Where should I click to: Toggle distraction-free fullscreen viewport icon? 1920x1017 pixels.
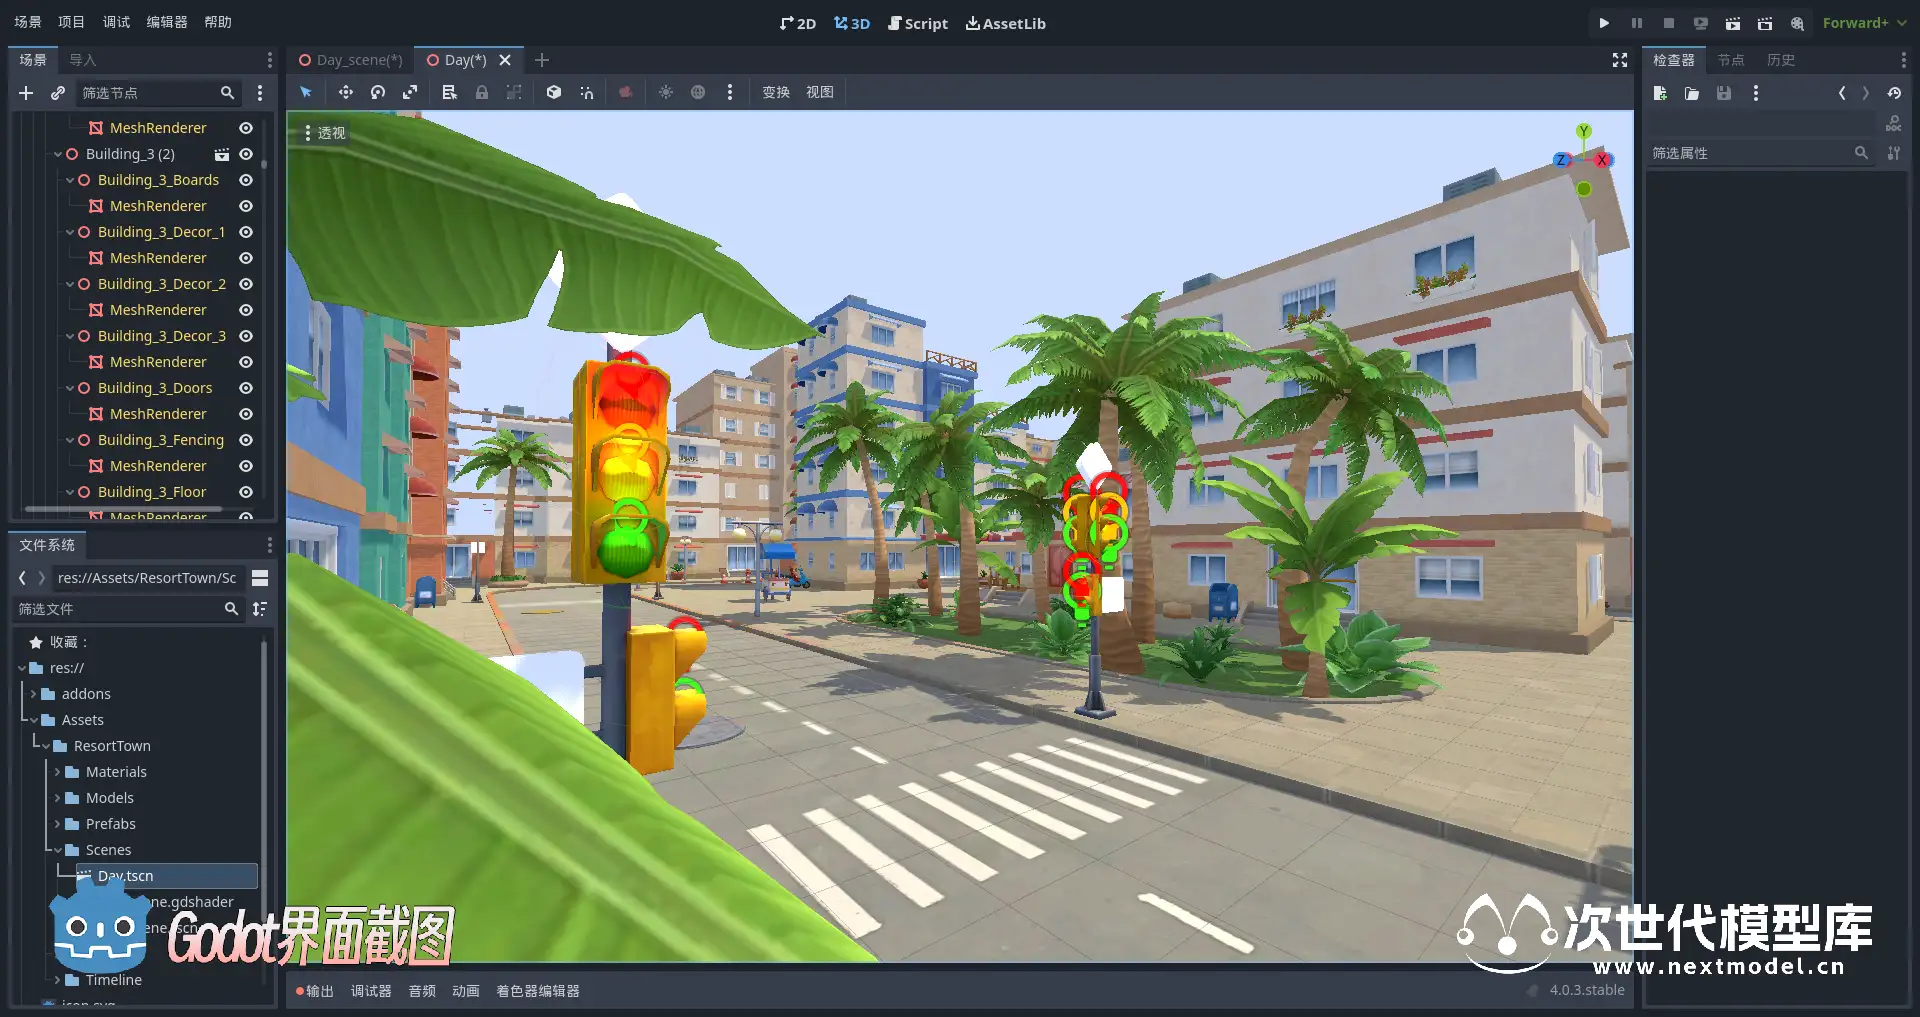tap(1619, 60)
